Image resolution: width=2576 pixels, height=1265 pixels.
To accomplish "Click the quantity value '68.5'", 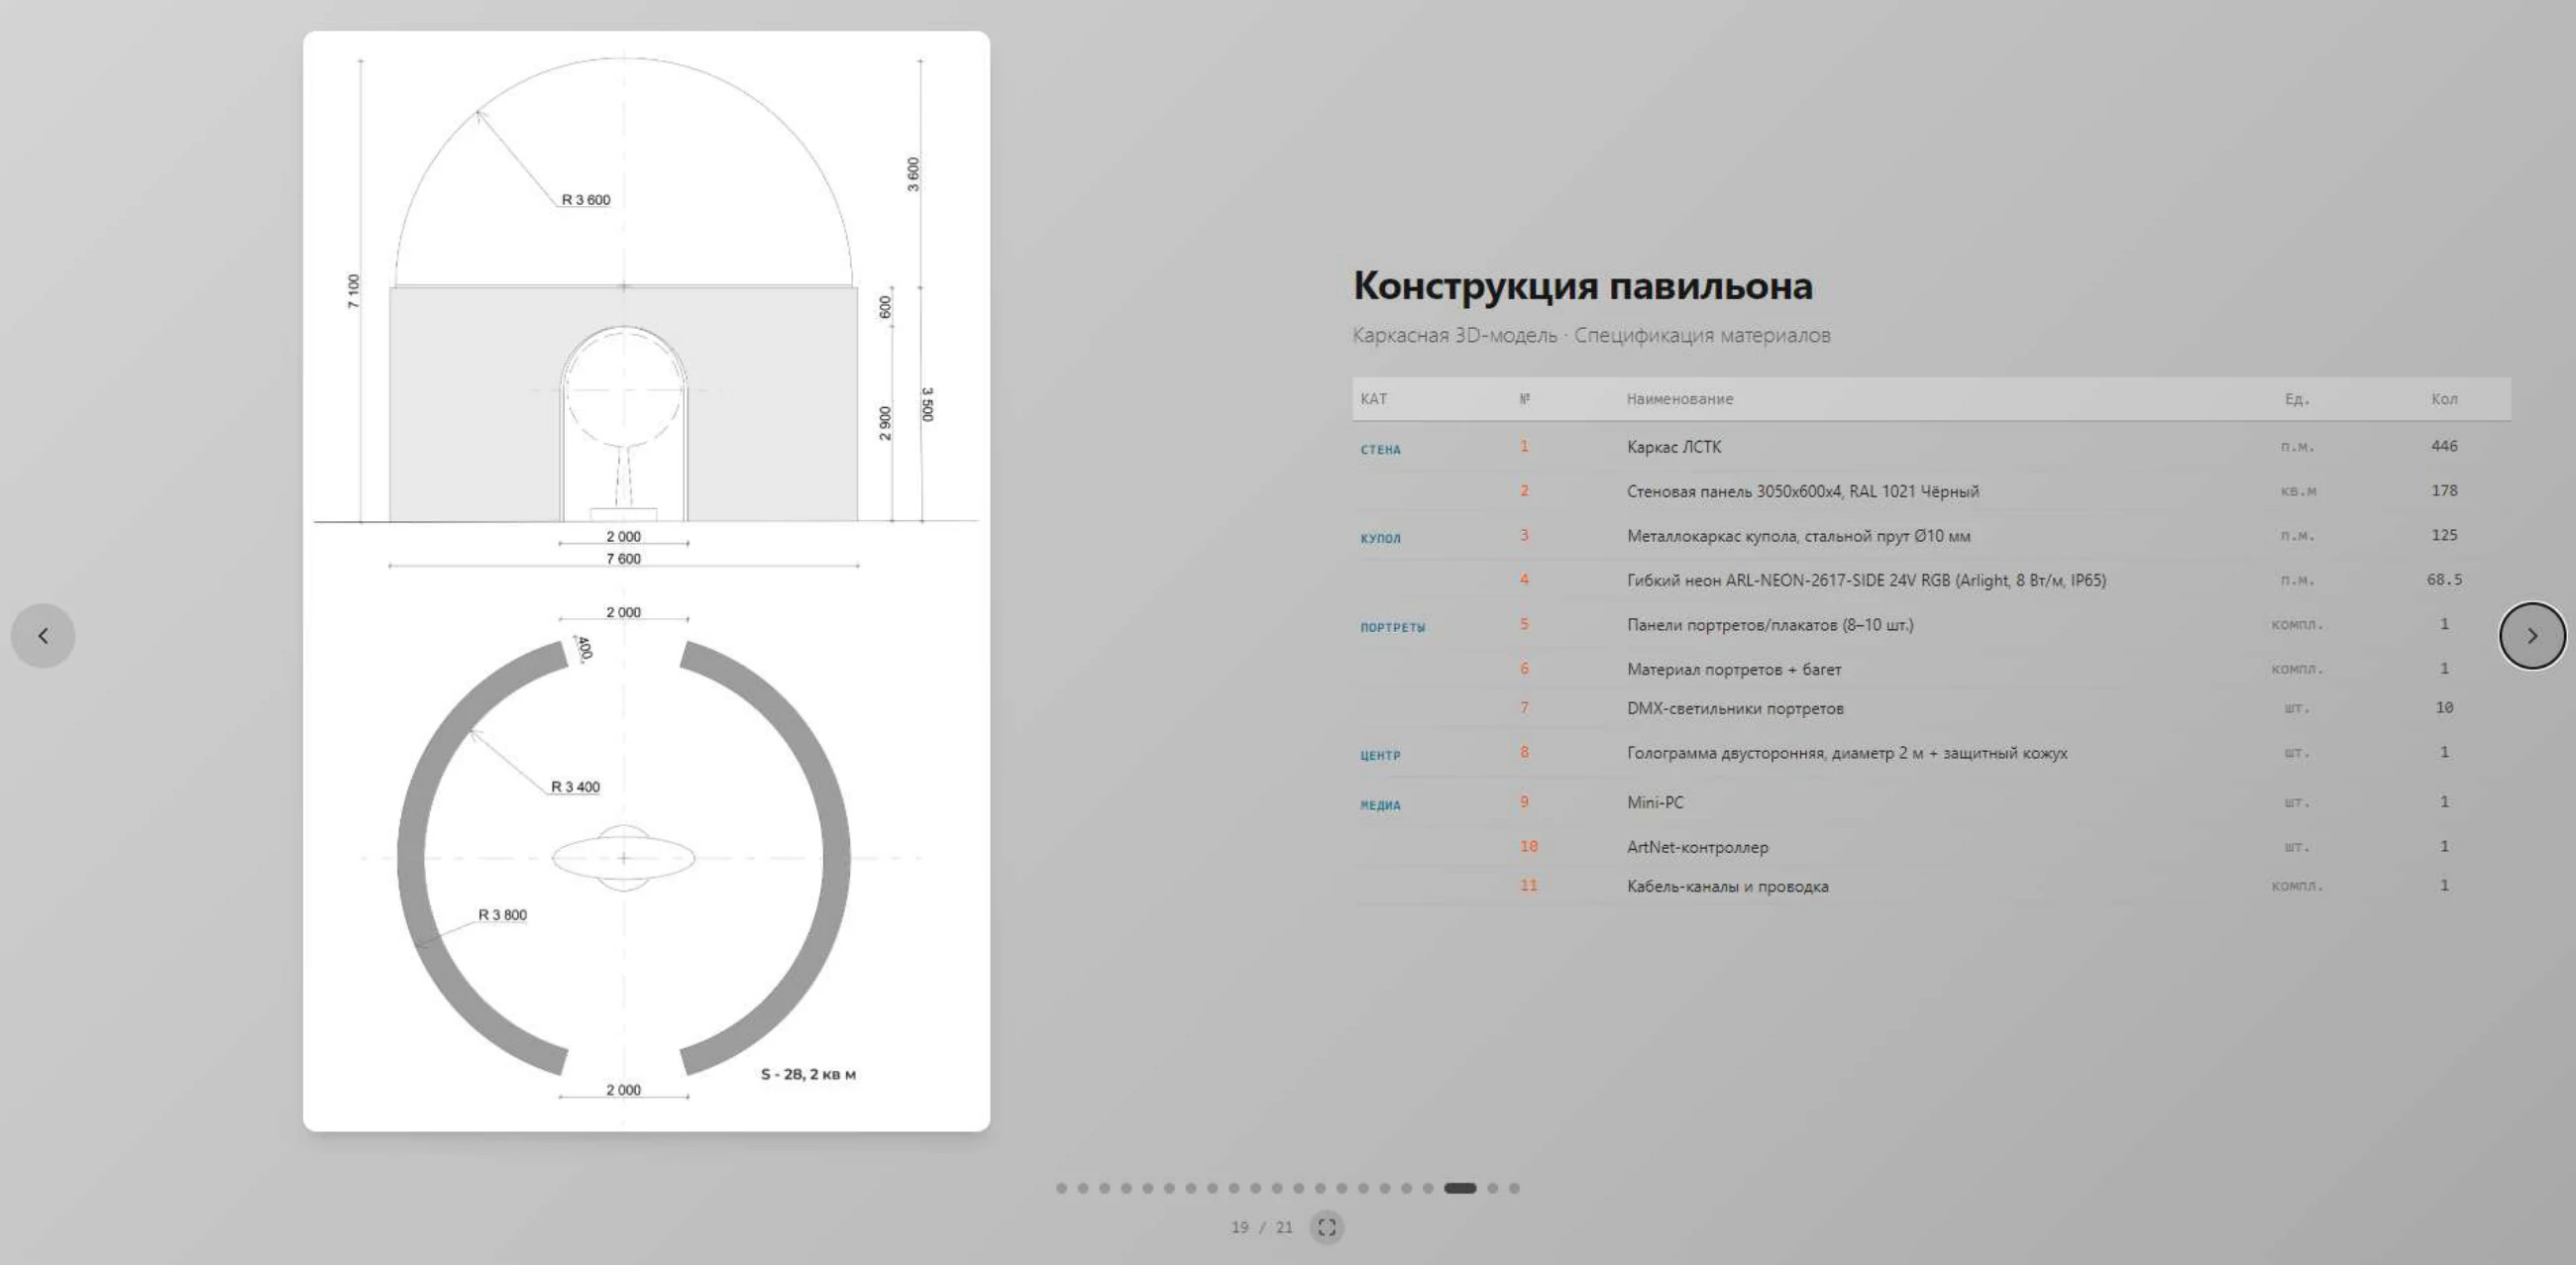I will (x=2444, y=580).
